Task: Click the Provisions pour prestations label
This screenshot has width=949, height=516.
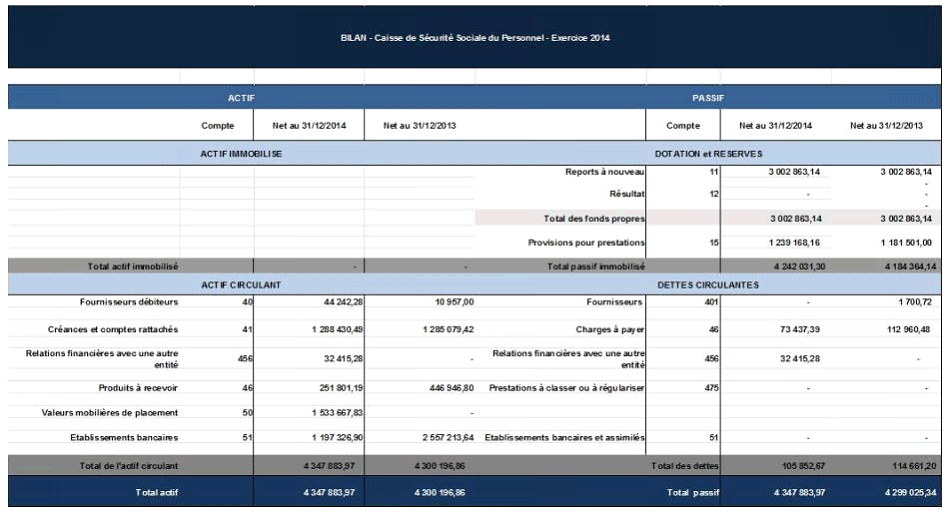Action: (x=586, y=242)
